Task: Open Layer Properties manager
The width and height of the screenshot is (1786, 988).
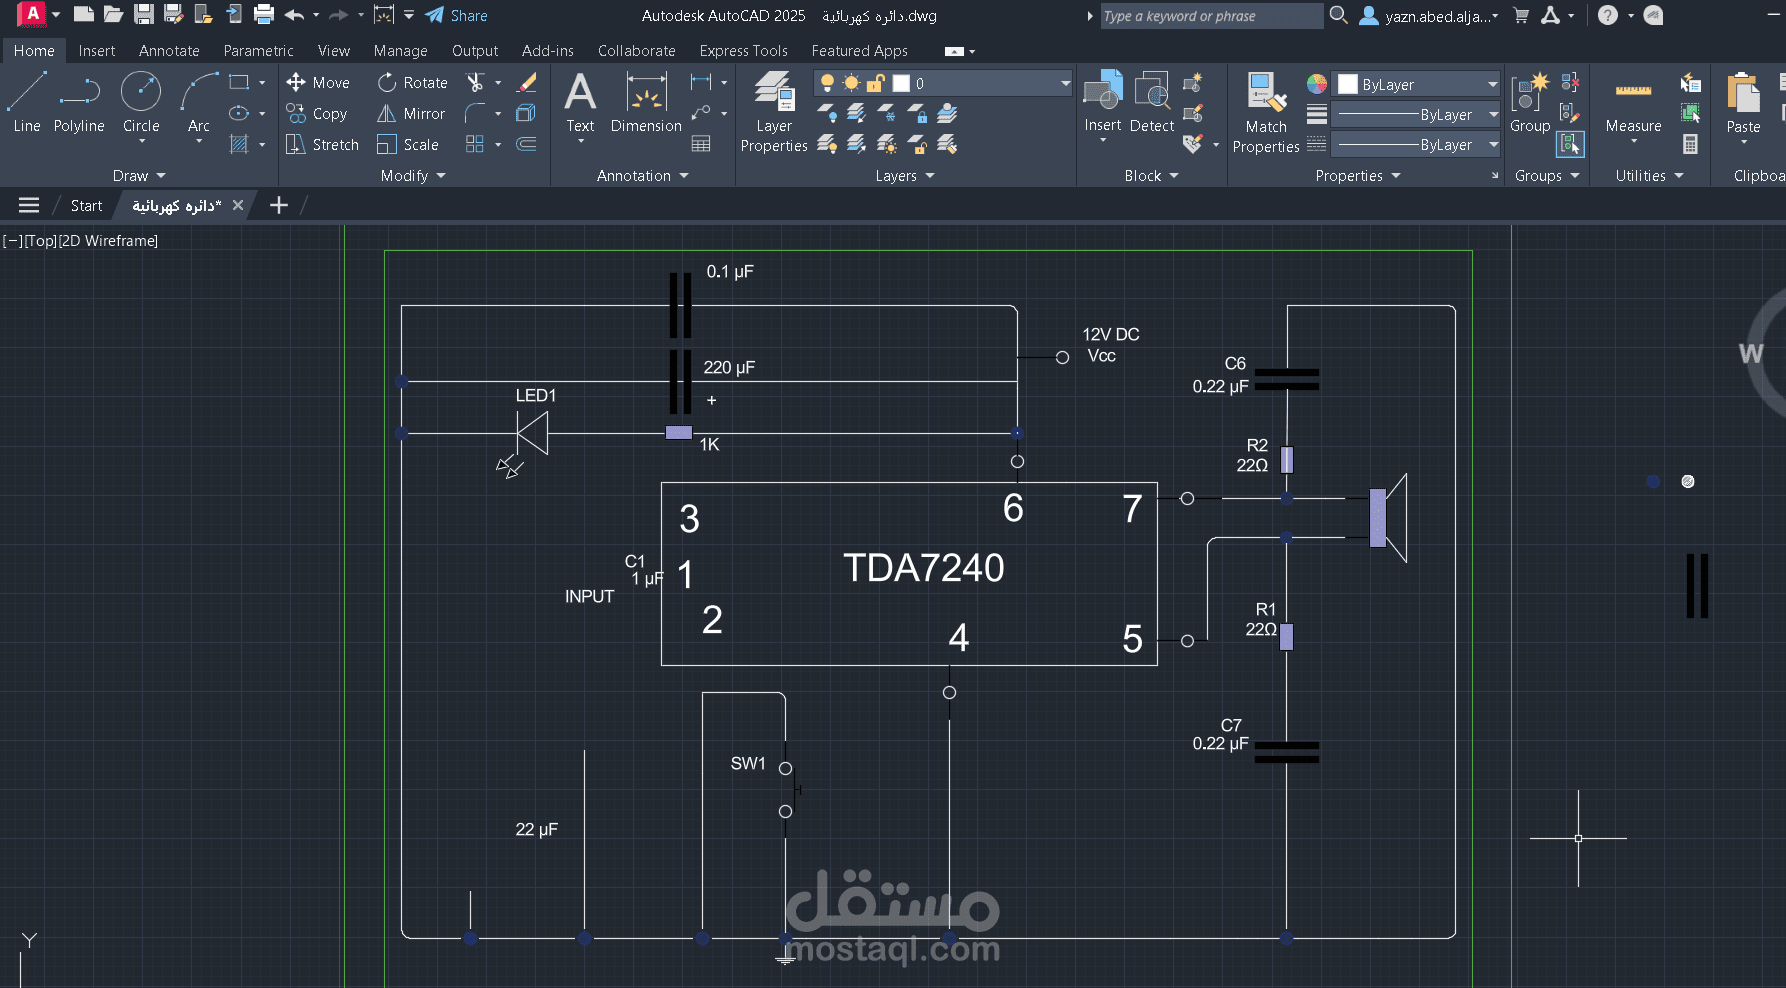Action: point(774,112)
